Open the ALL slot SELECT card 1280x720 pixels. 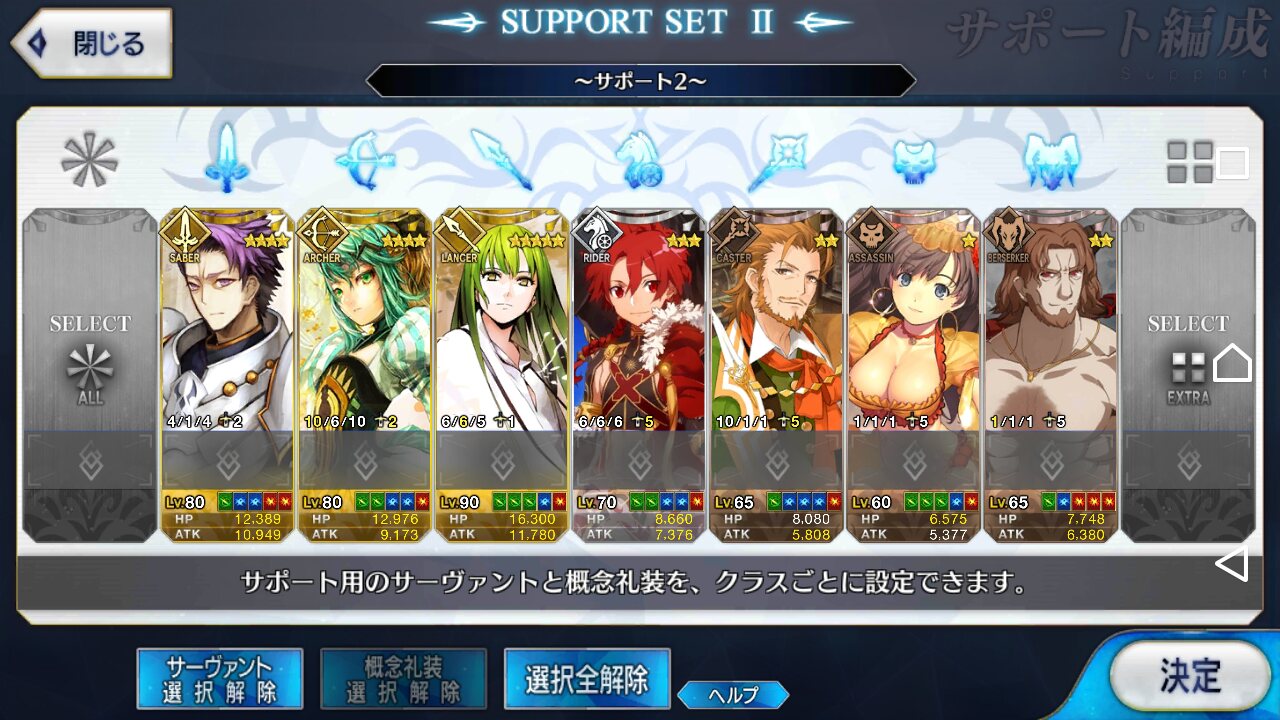pyautogui.click(x=90, y=375)
